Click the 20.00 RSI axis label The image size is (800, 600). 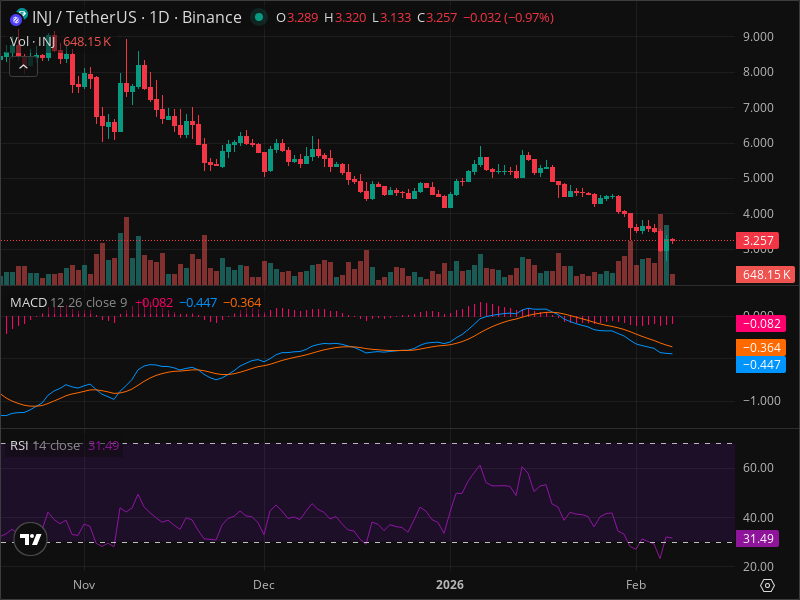[x=758, y=567]
